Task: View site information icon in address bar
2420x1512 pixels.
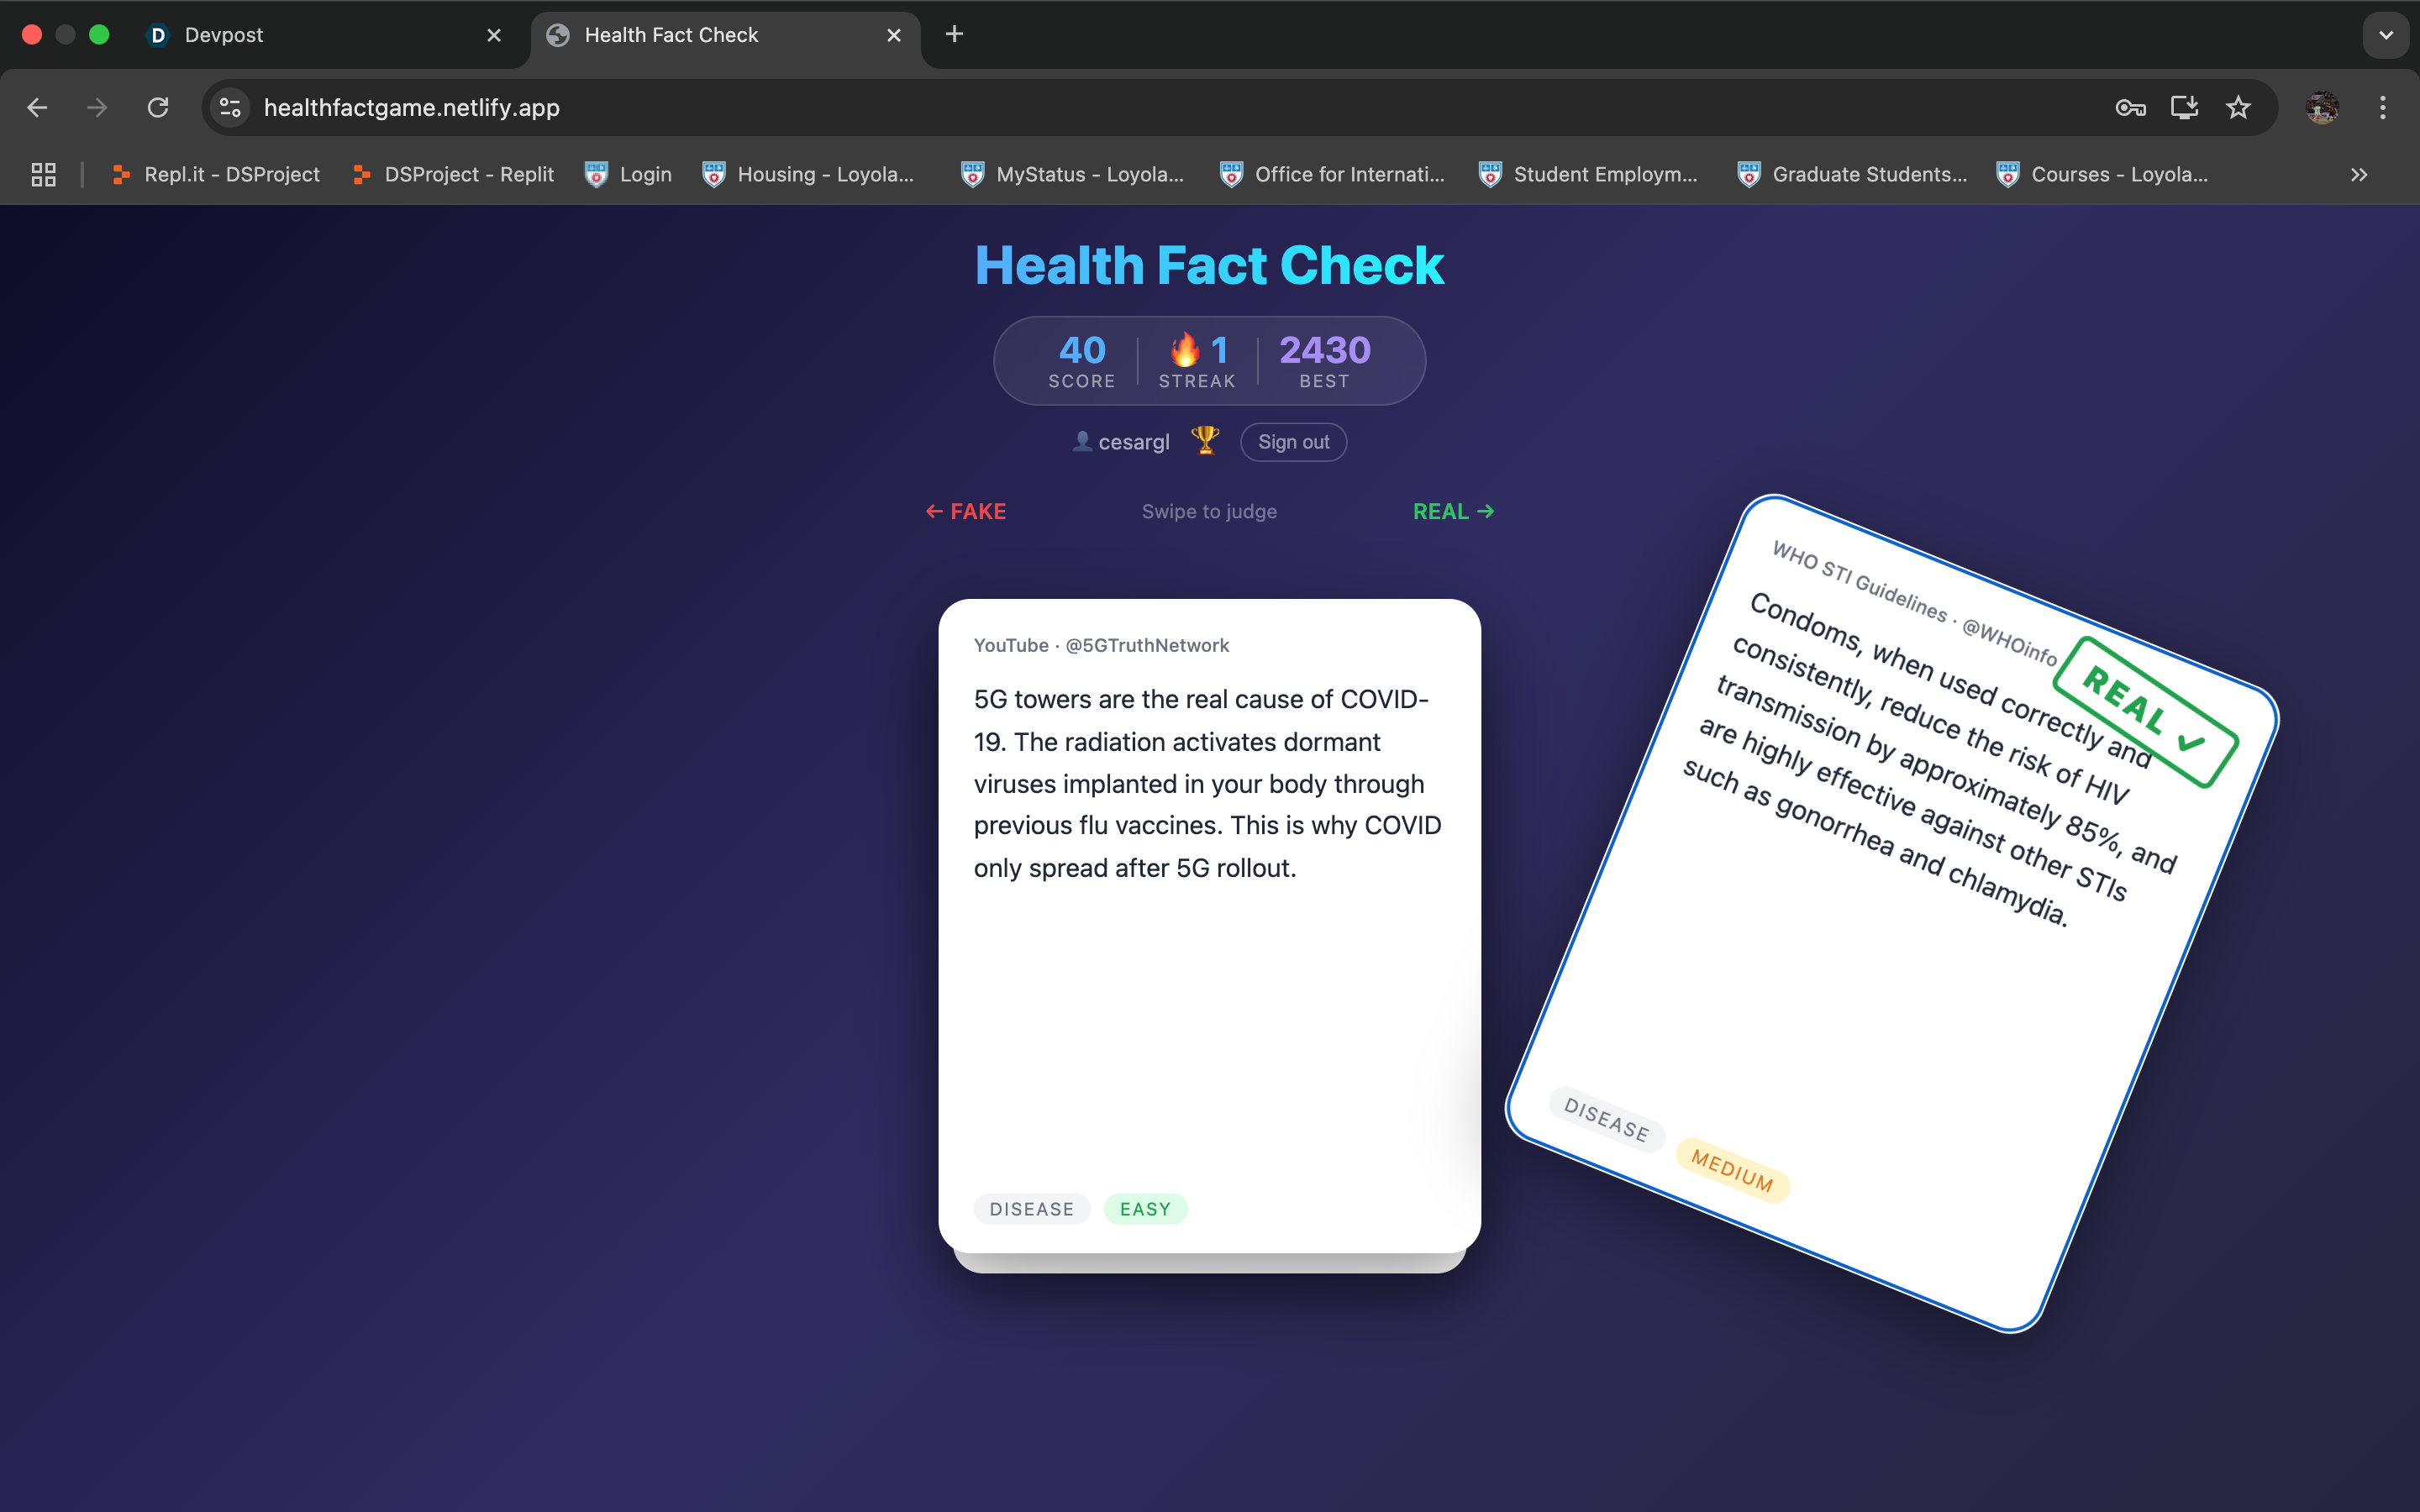Action: point(231,108)
